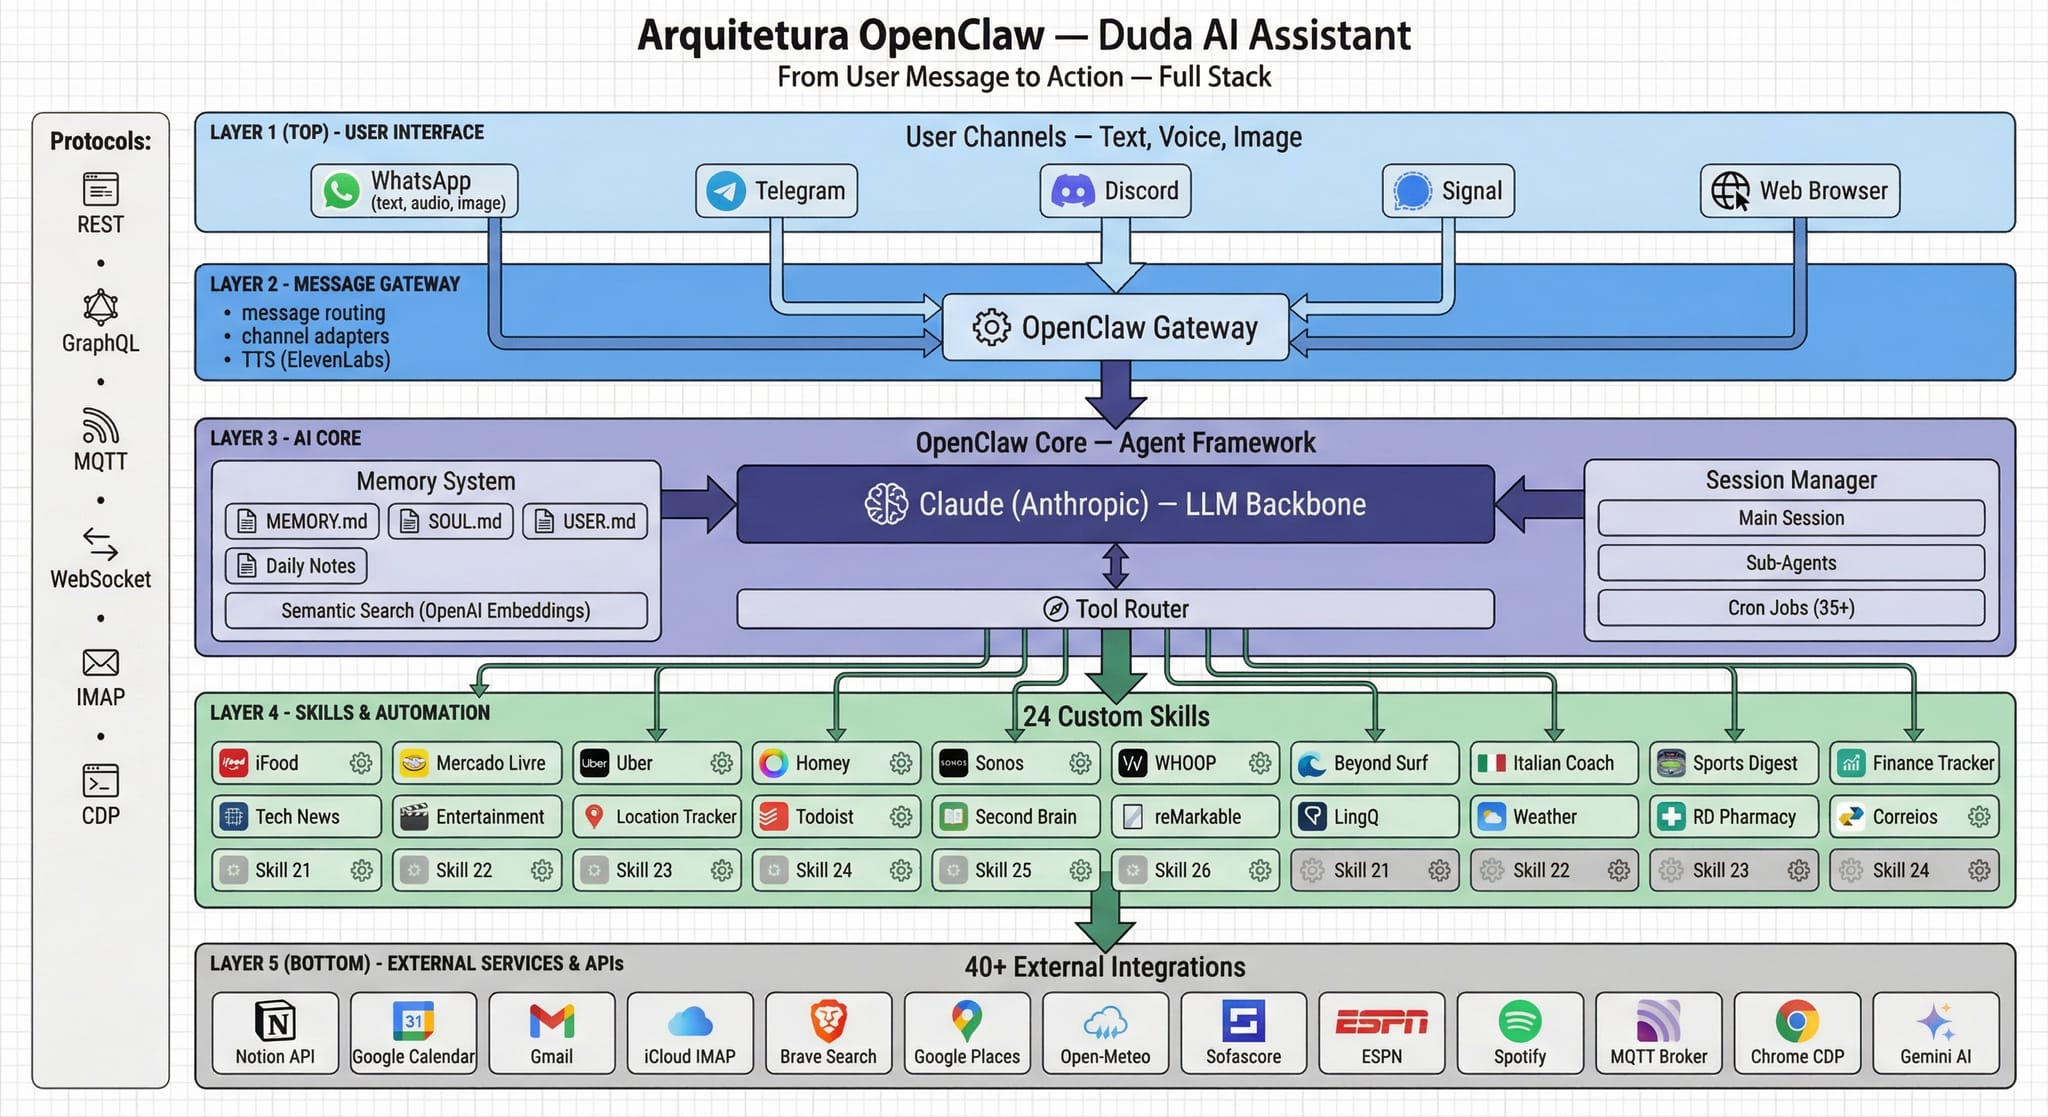This screenshot has height=1117, width=2048.
Task: Click the Claude LLM Backbone block
Action: tap(1115, 504)
